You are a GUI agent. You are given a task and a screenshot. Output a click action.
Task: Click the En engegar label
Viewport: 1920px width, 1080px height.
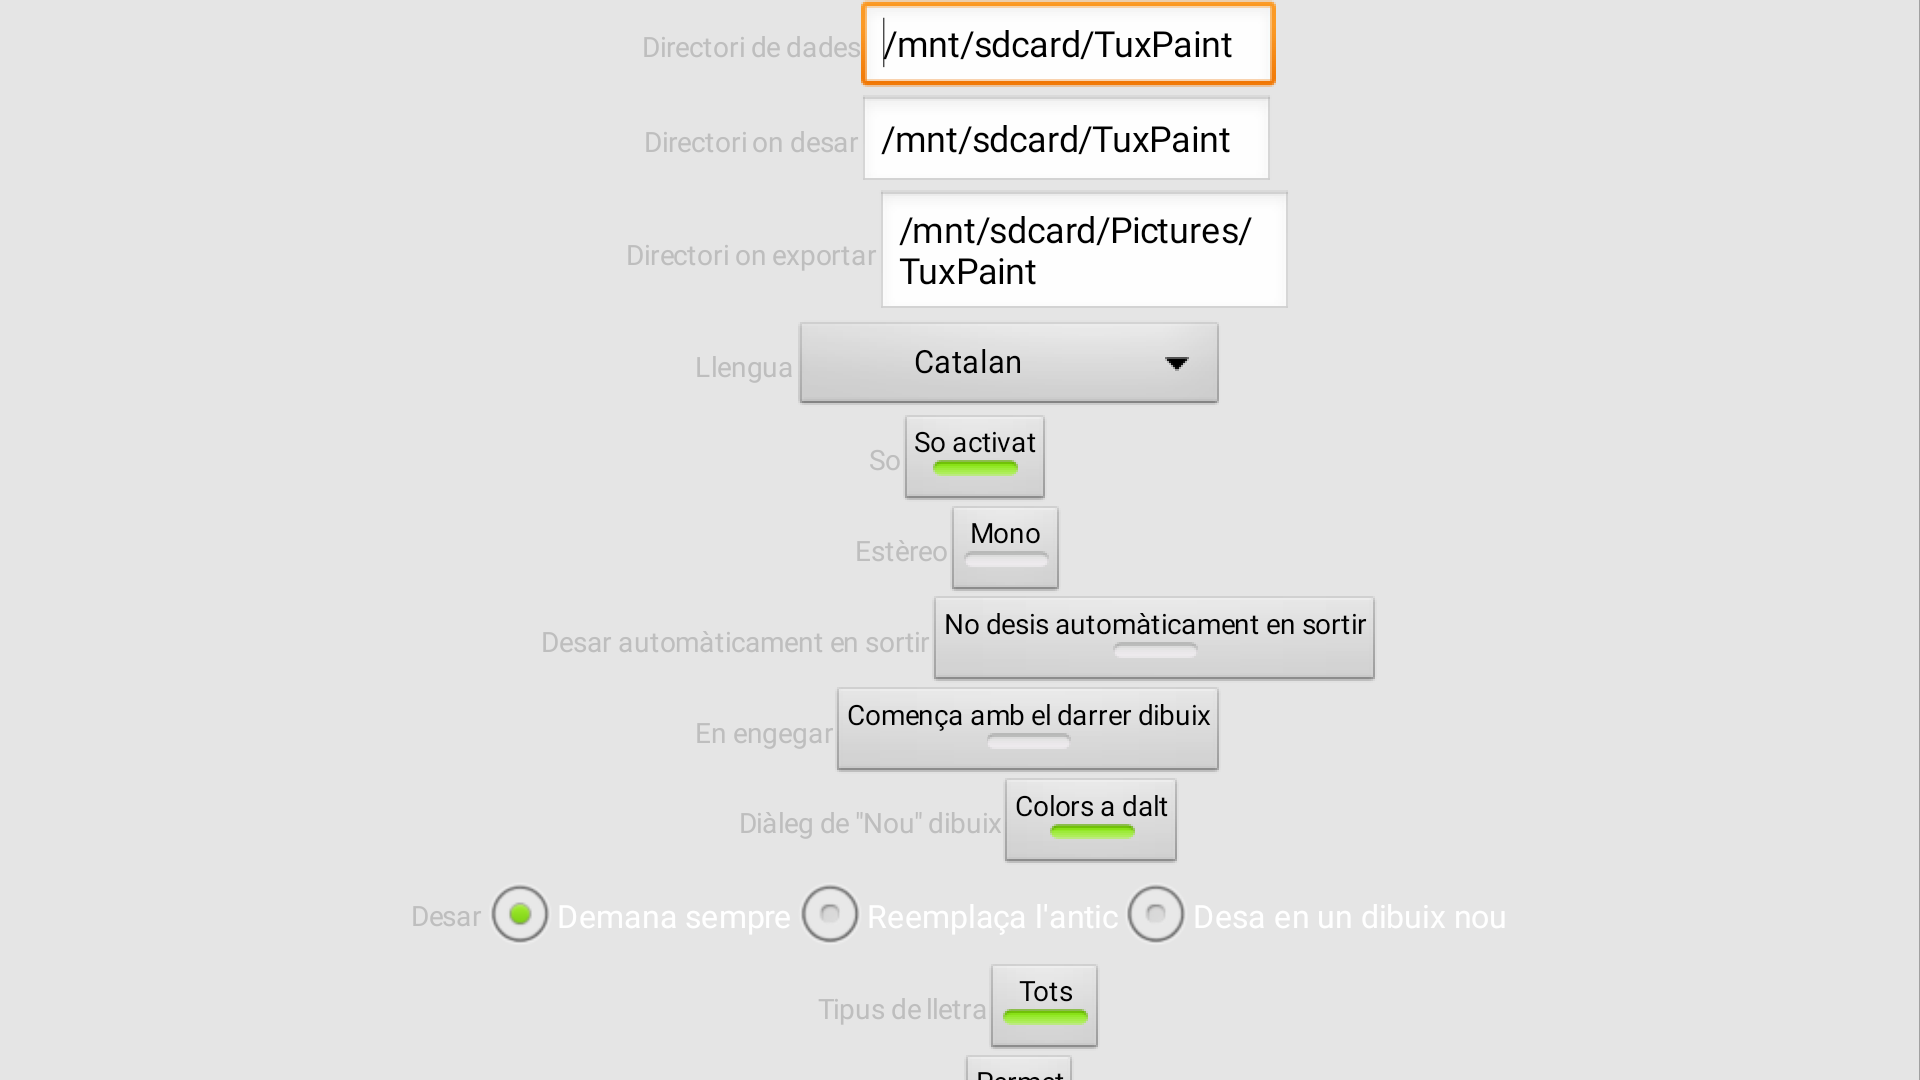point(763,734)
